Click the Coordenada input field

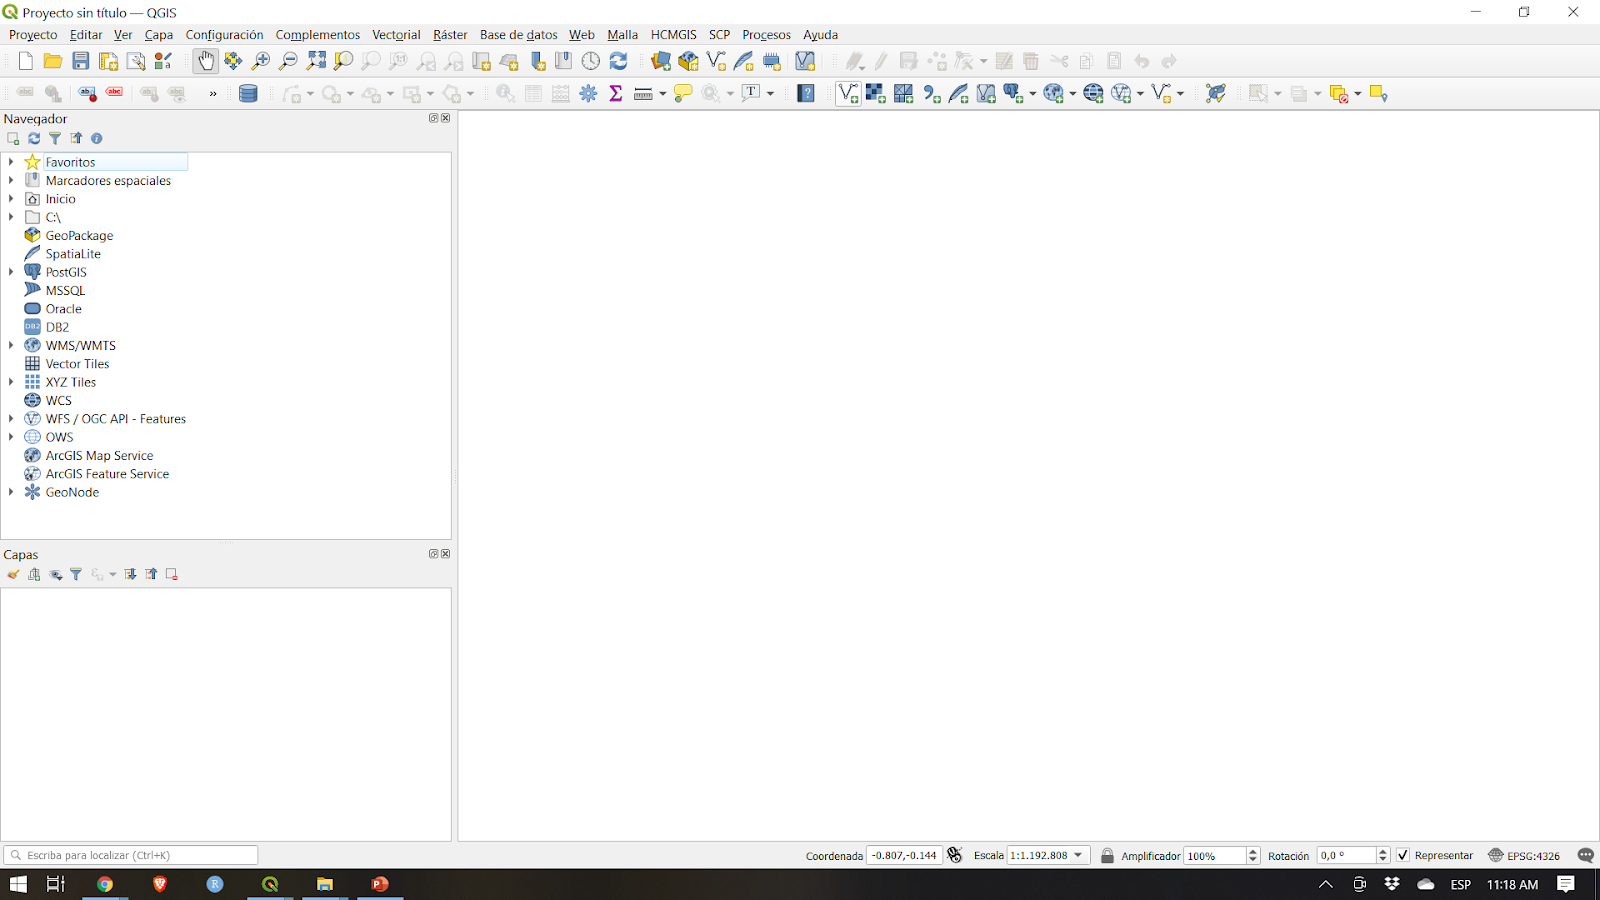click(x=904, y=855)
